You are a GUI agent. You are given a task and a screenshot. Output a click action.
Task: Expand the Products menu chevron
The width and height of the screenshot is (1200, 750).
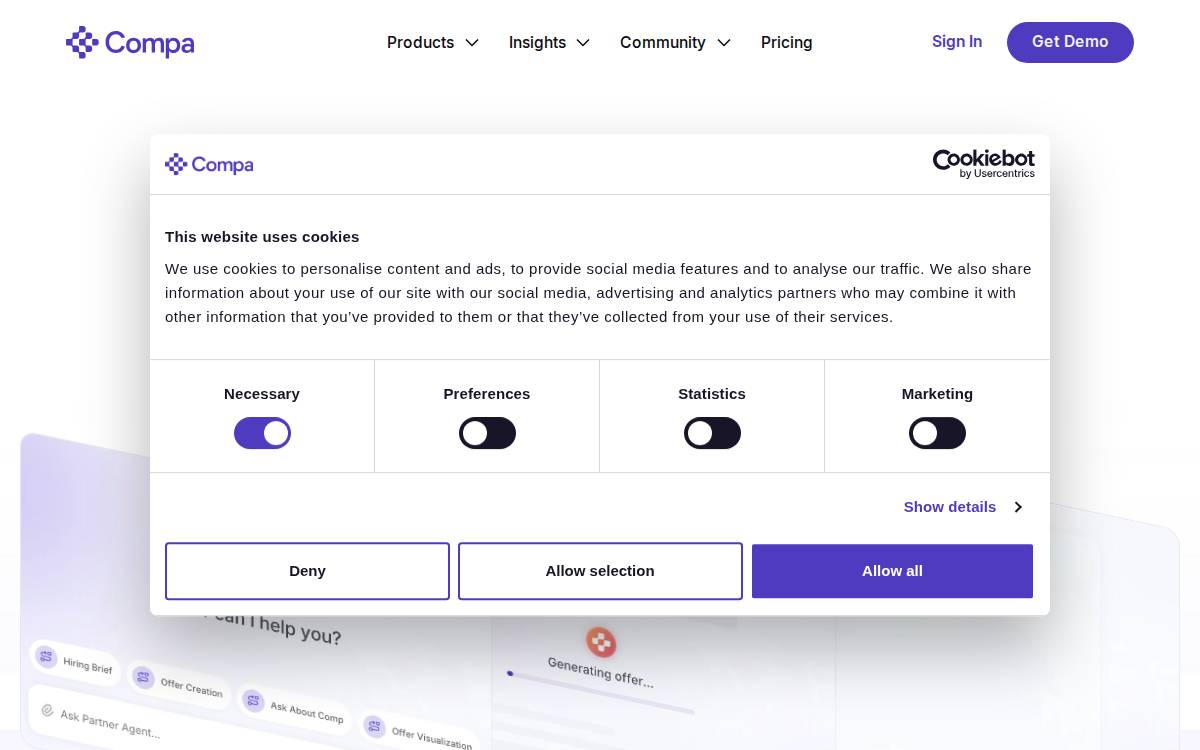[x=472, y=42]
